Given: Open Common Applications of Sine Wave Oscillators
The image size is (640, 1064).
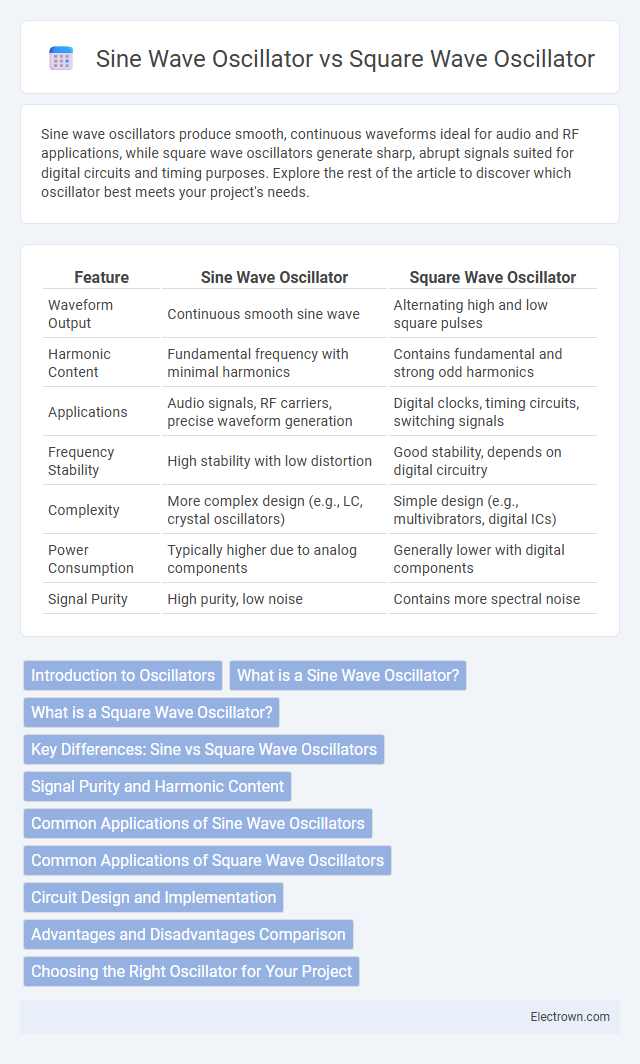Looking at the screenshot, I should tap(197, 823).
